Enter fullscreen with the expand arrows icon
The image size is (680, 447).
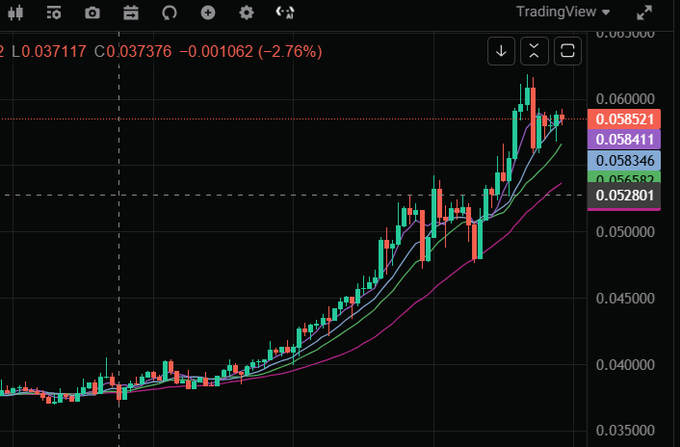(x=644, y=13)
